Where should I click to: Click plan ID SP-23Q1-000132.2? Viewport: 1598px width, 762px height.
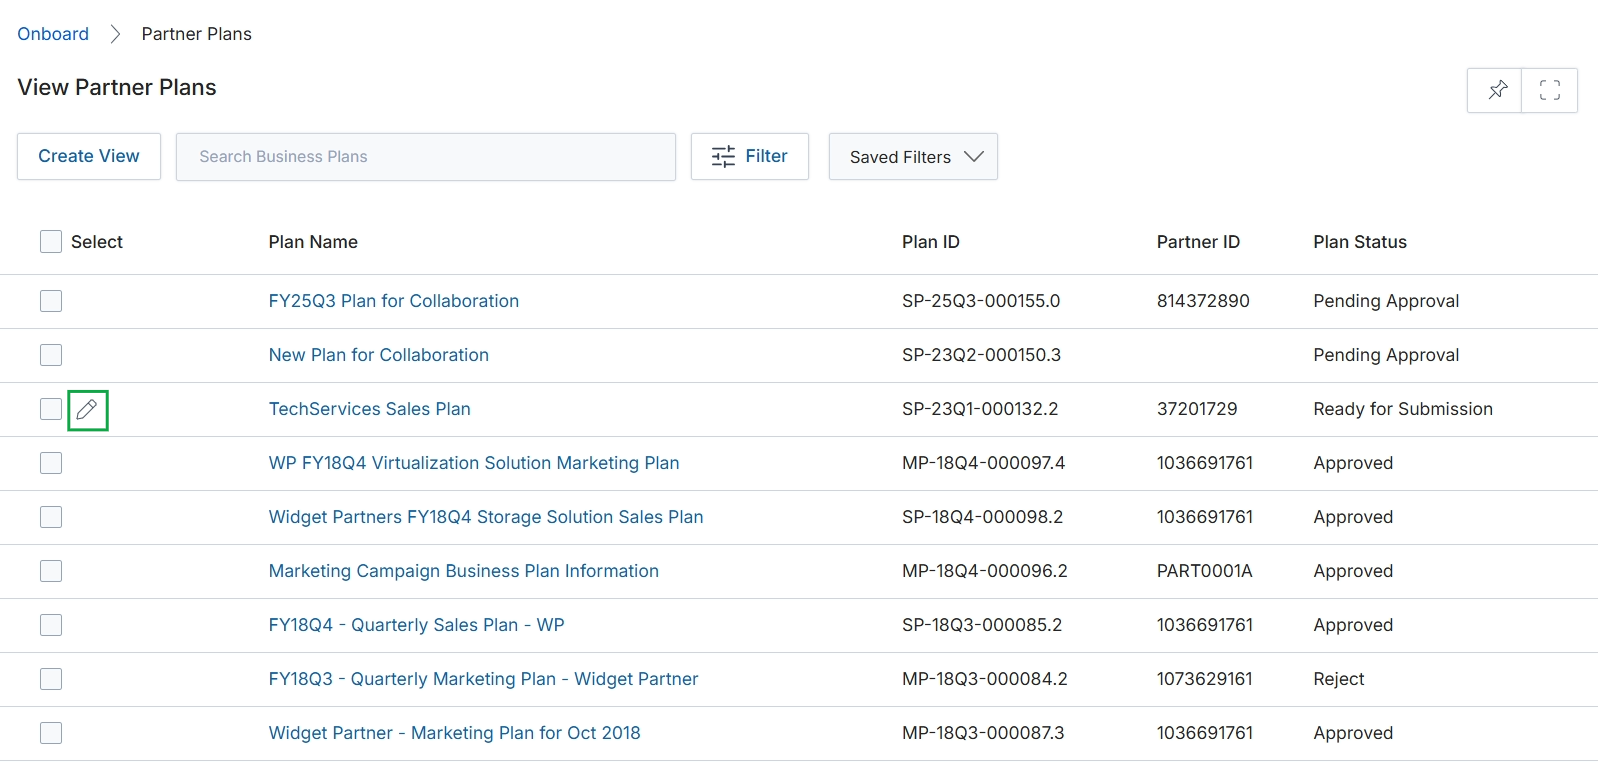[x=980, y=409]
